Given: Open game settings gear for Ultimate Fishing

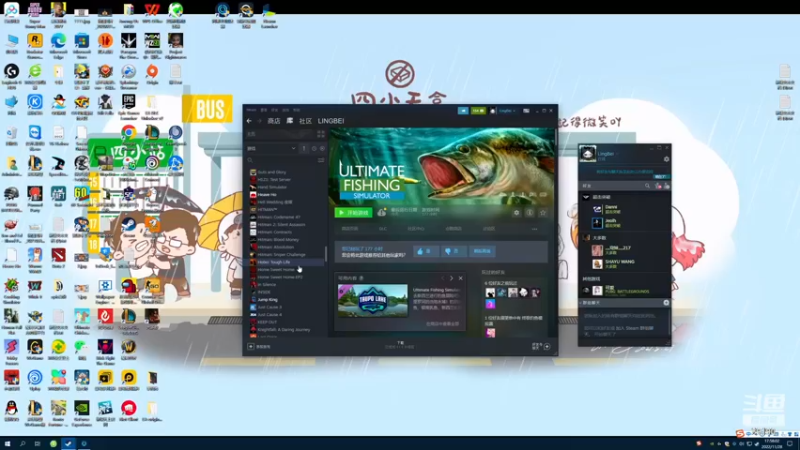Looking at the screenshot, I should pos(516,213).
